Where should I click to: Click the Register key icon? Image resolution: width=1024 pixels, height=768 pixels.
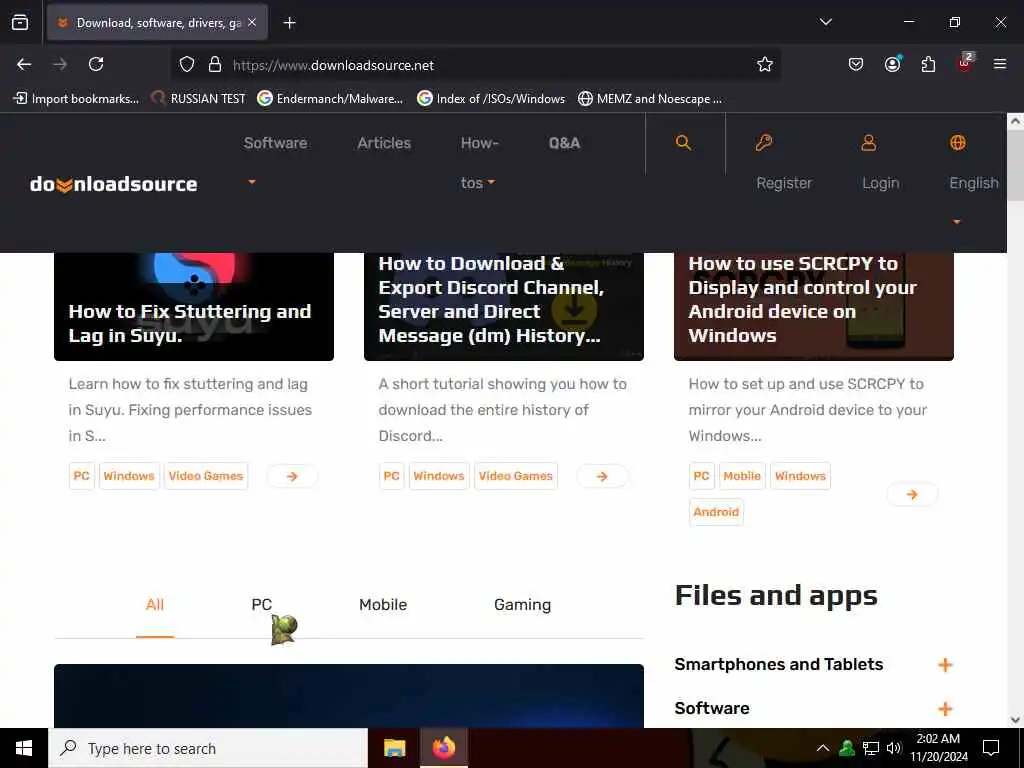tap(763, 142)
